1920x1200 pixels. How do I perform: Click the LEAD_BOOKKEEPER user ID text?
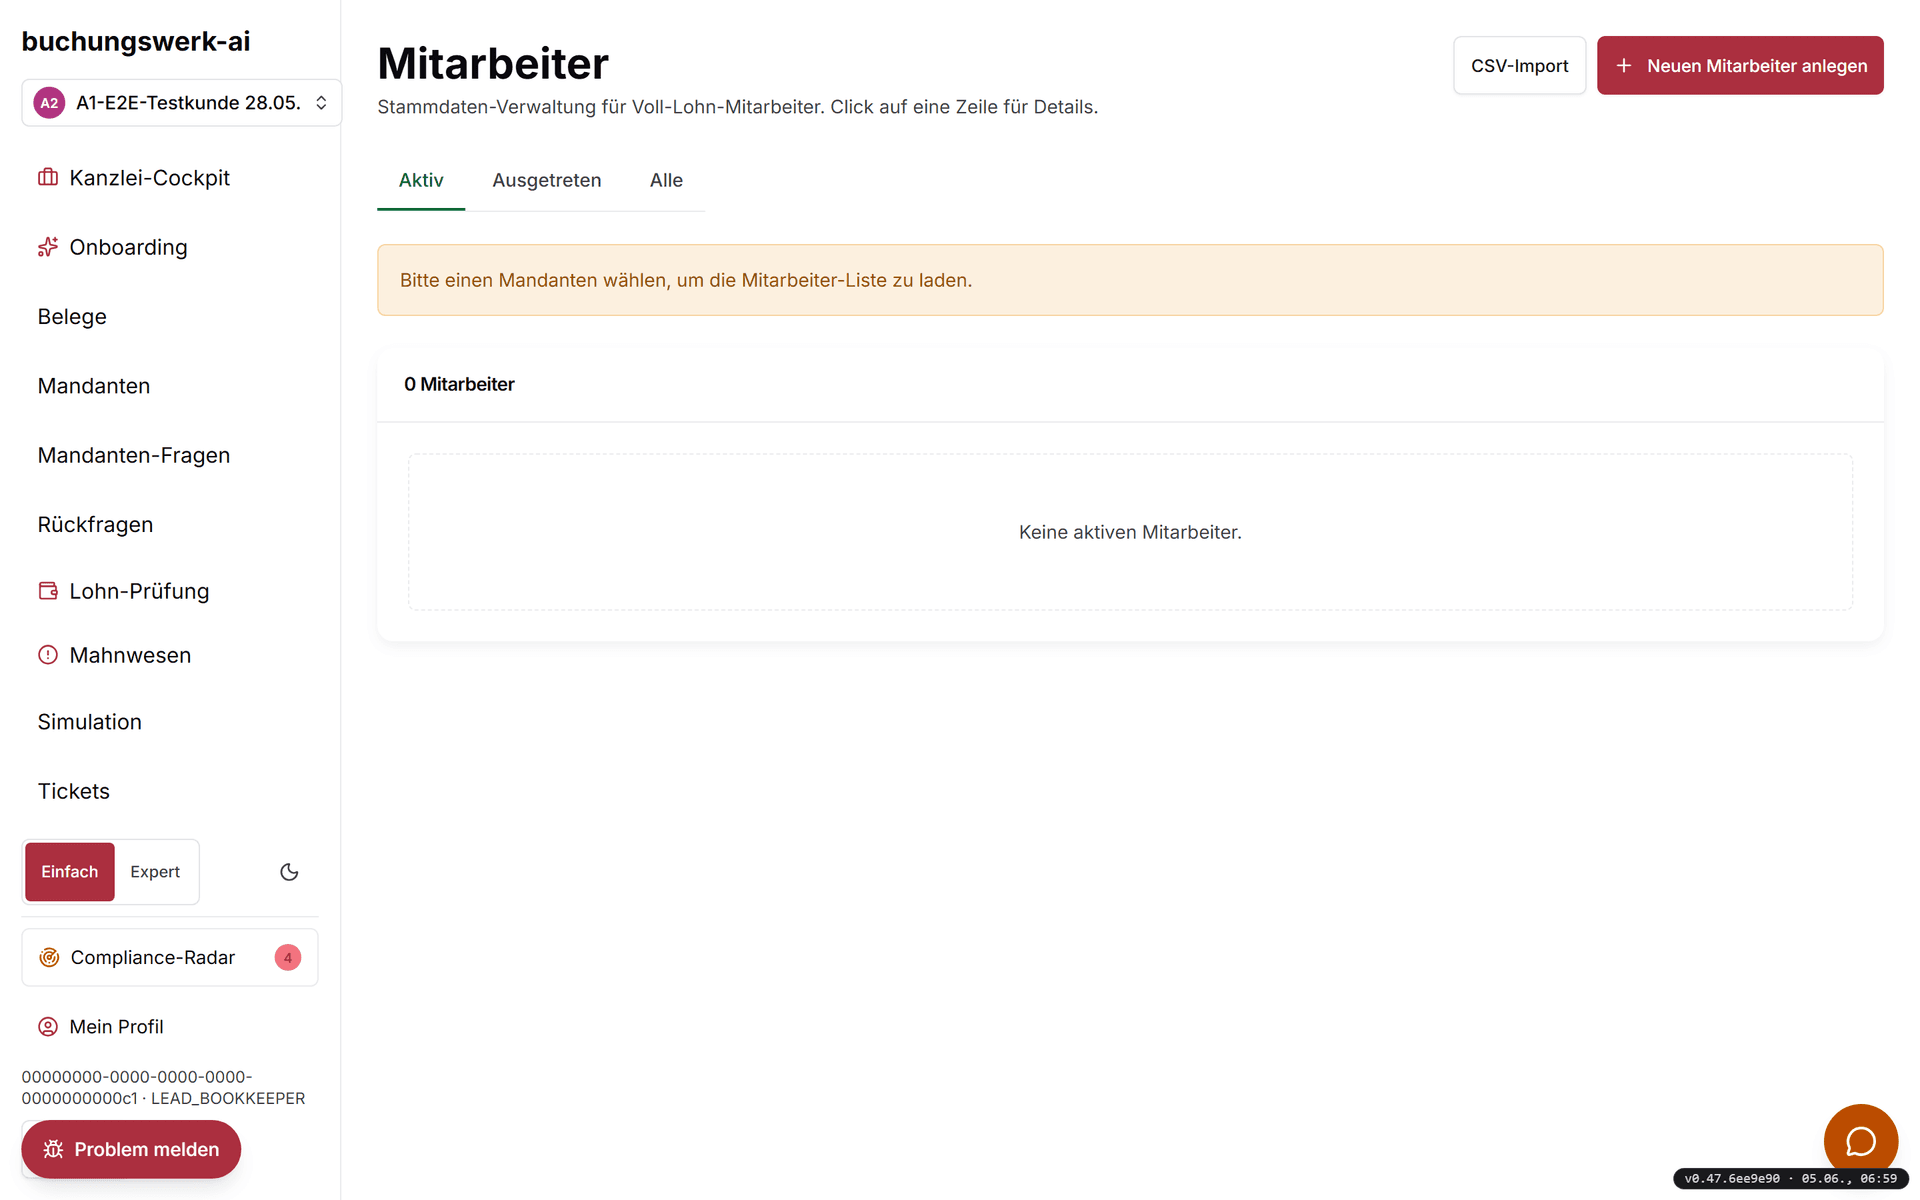point(164,1088)
